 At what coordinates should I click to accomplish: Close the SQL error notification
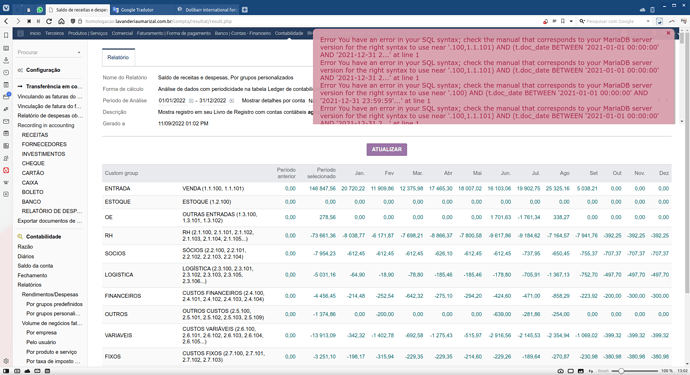(x=668, y=33)
